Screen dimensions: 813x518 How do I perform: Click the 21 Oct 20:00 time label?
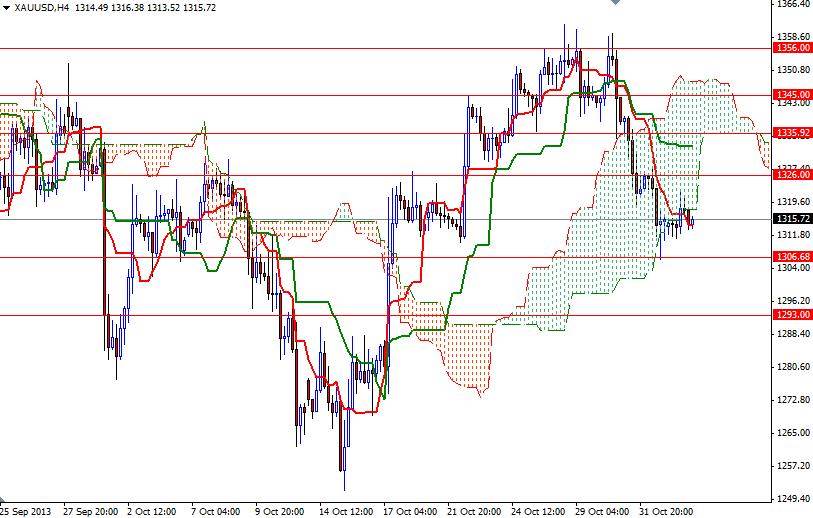(474, 512)
